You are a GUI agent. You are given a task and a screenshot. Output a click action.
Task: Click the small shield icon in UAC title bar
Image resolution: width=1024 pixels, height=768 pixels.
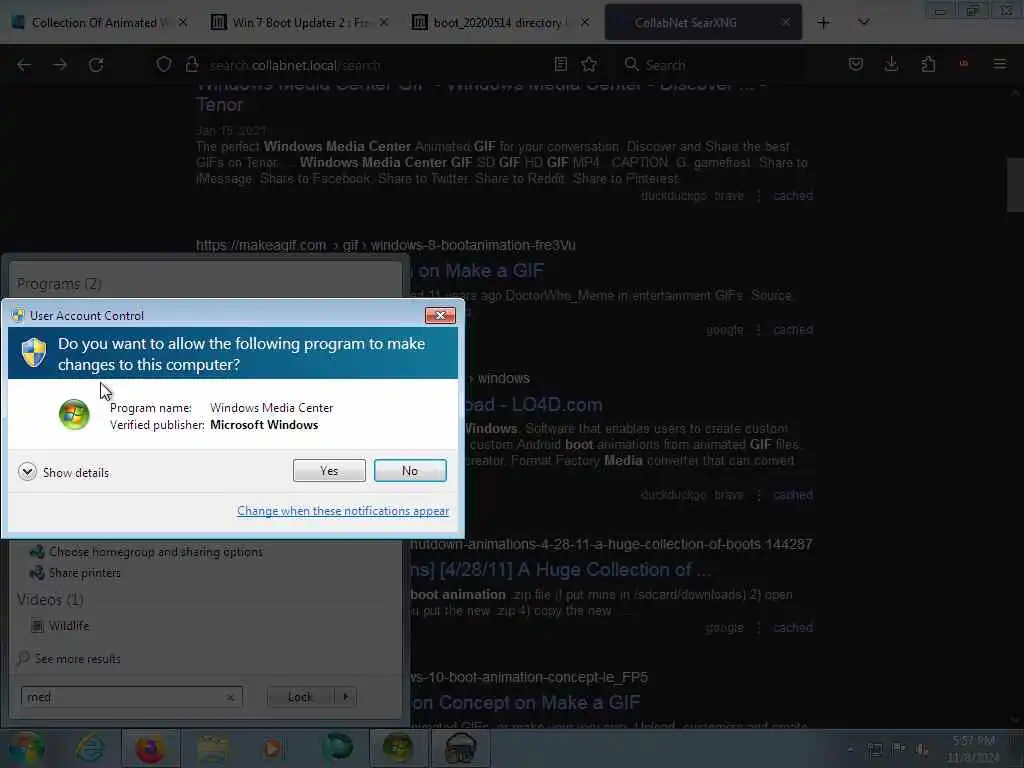[18, 315]
